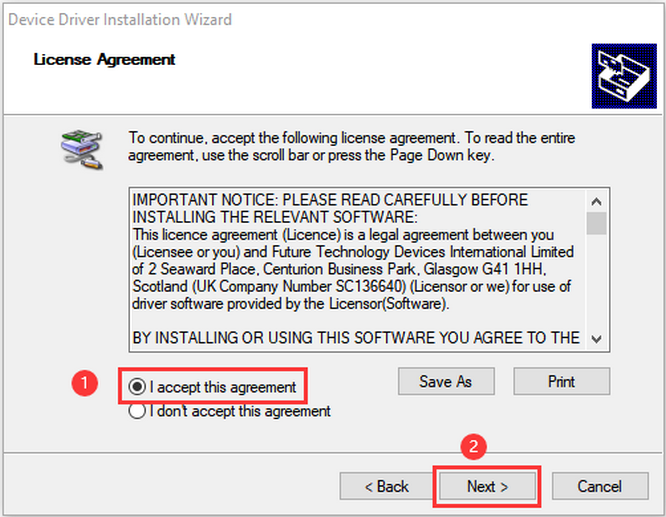Click the "BY INSTALLING OR USING THIS SOFTWARE" line
Image resolution: width=666 pixels, height=517 pixels.
356,338
